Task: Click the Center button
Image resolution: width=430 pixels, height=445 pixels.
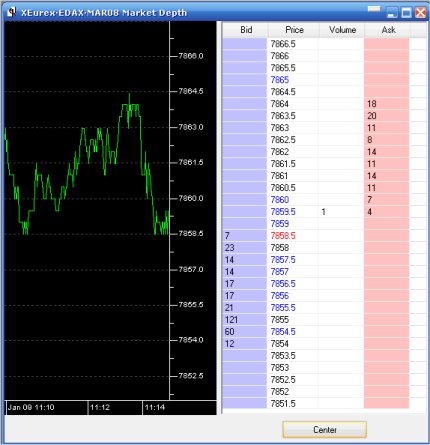Action: tap(324, 429)
